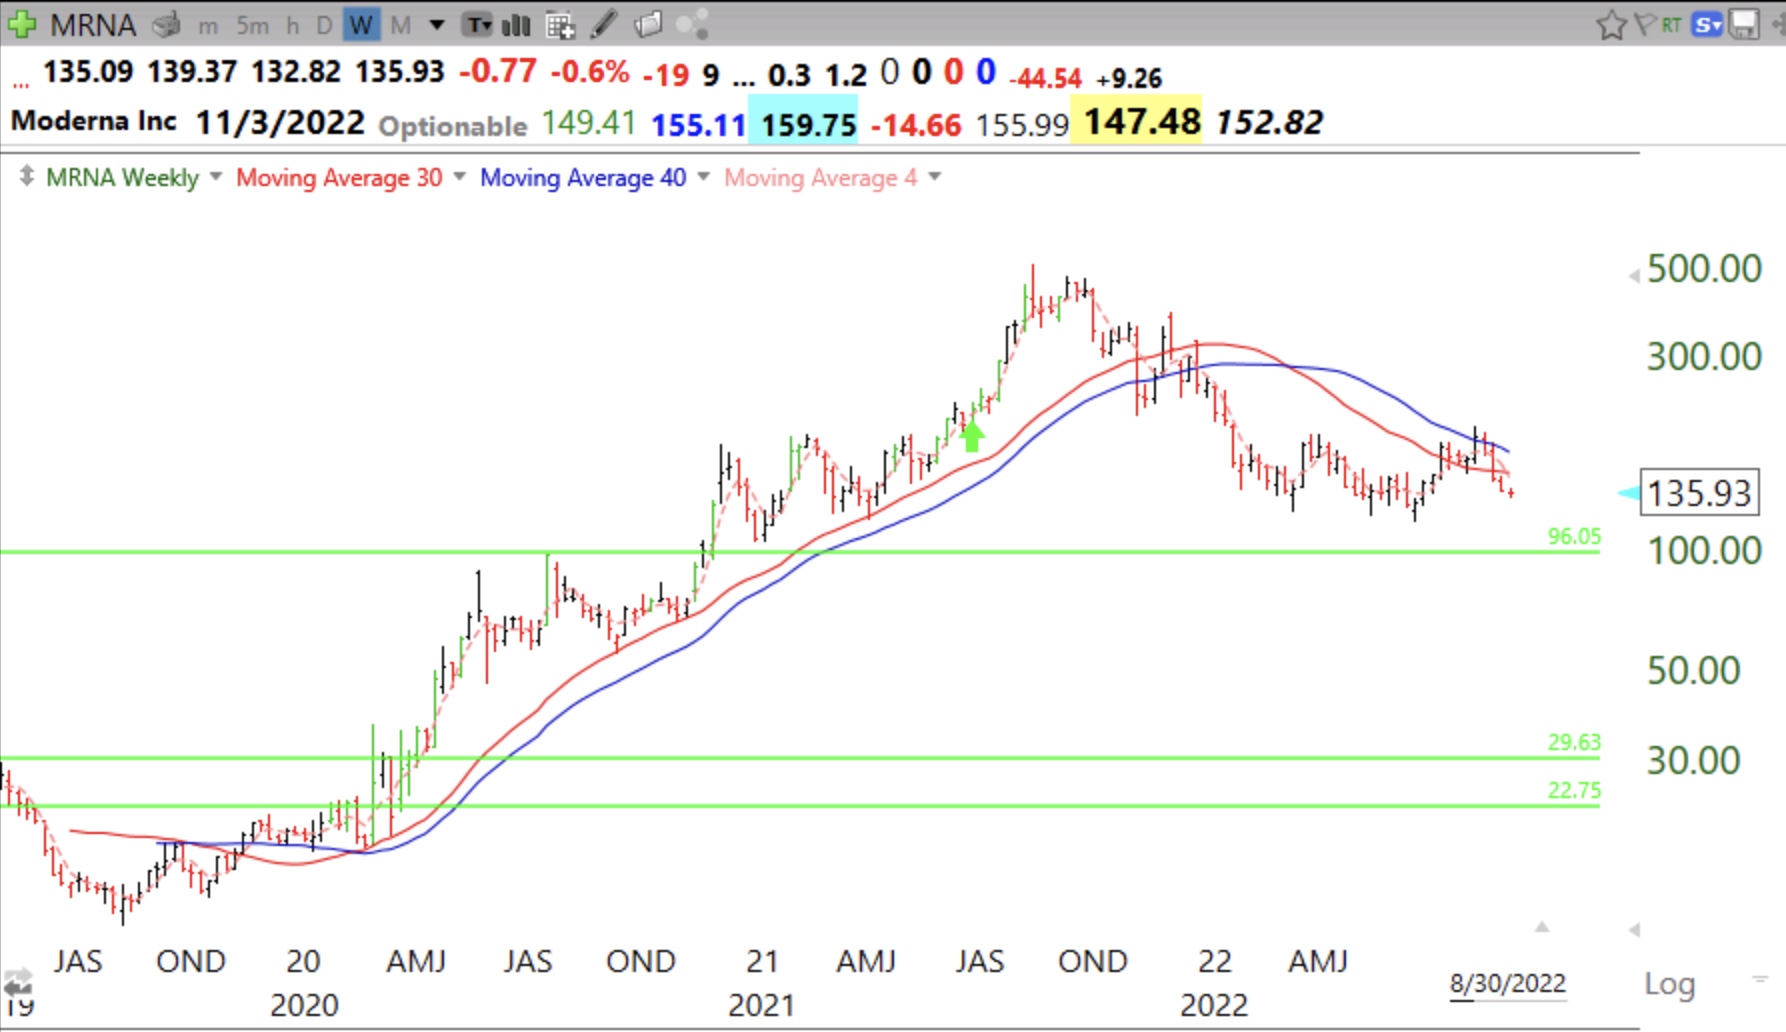Select the Monthly 'M' timeframe
This screenshot has width=1786, height=1032.
[401, 25]
